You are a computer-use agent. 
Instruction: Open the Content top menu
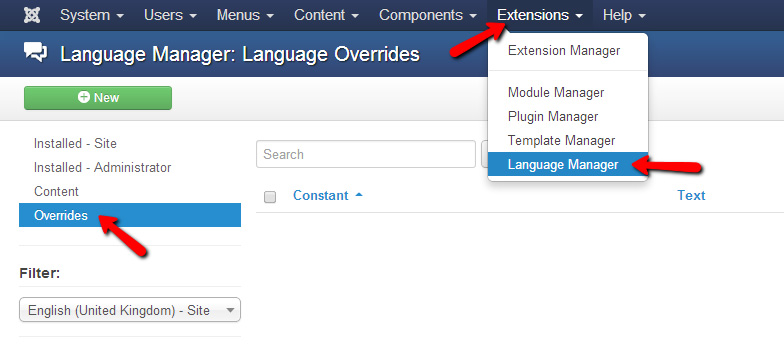coord(326,15)
